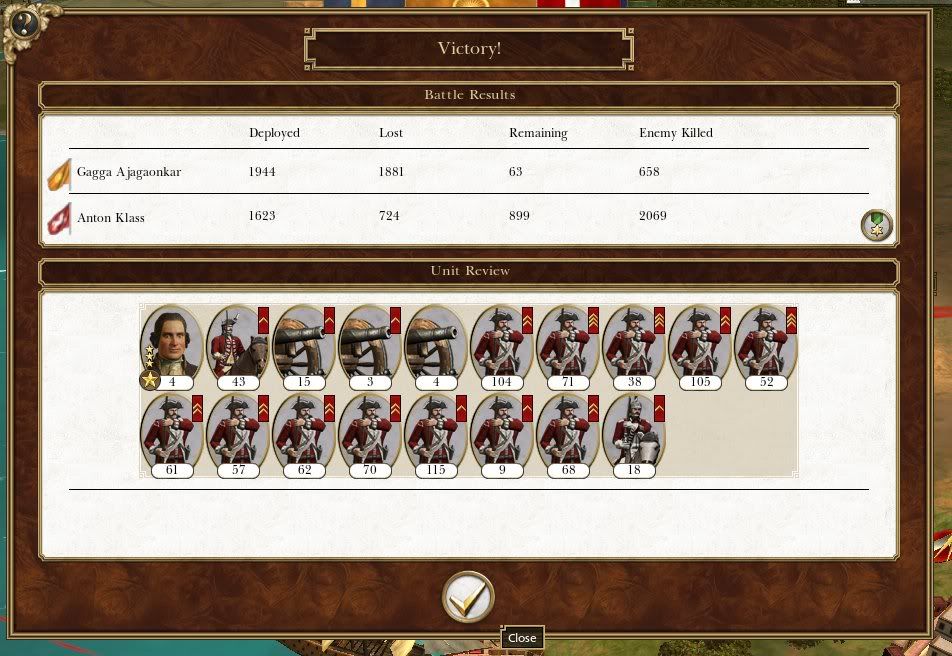Click the green medal icon beside Anton Klass
Screen dimensions: 952x656
[877, 225]
